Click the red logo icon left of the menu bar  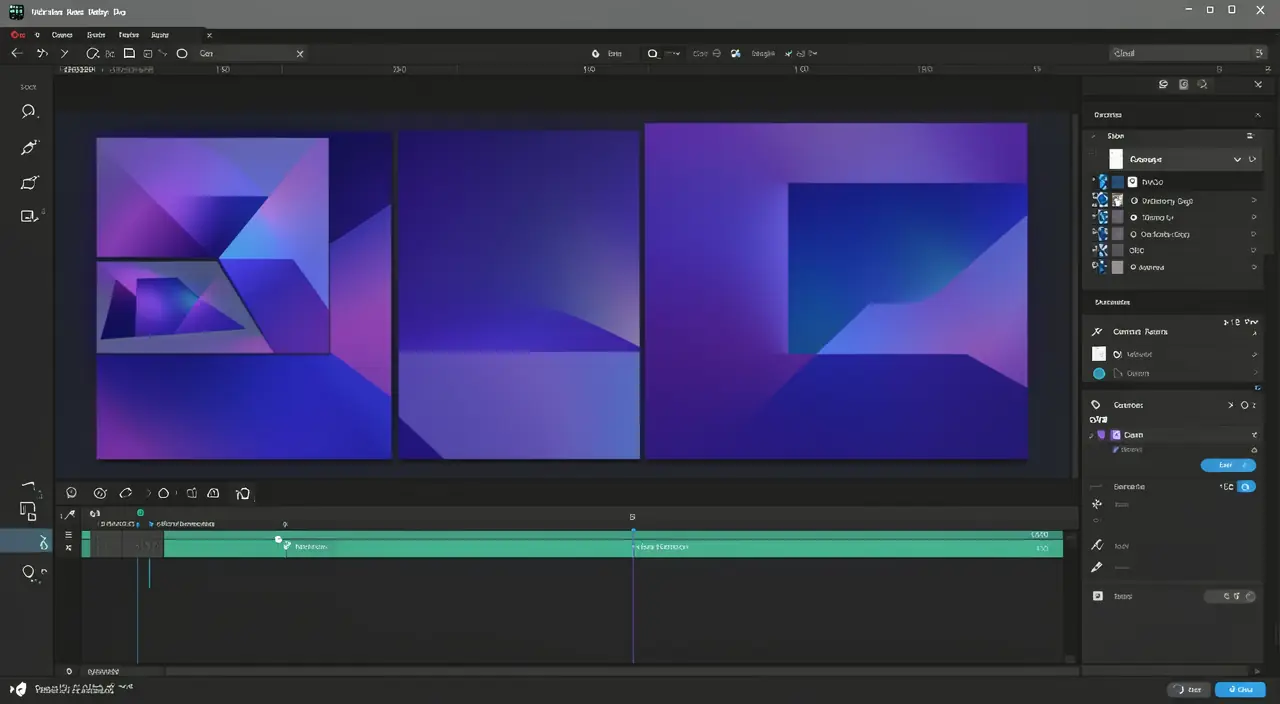[x=16, y=34]
